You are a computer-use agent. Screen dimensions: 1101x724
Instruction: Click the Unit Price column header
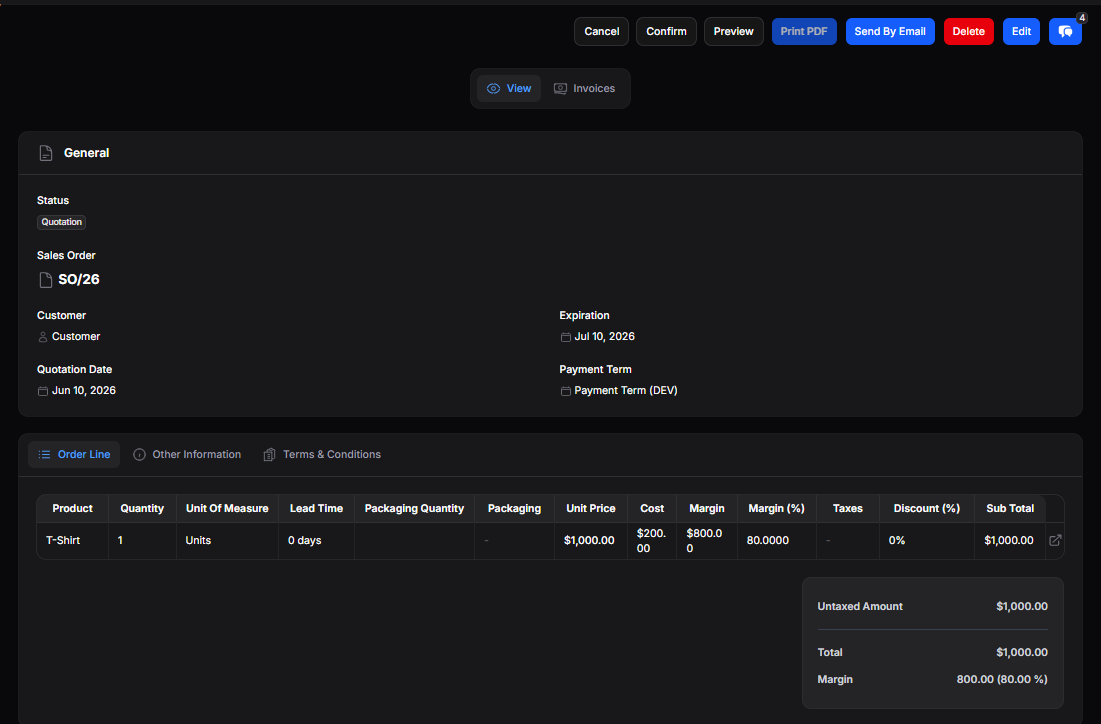(591, 508)
